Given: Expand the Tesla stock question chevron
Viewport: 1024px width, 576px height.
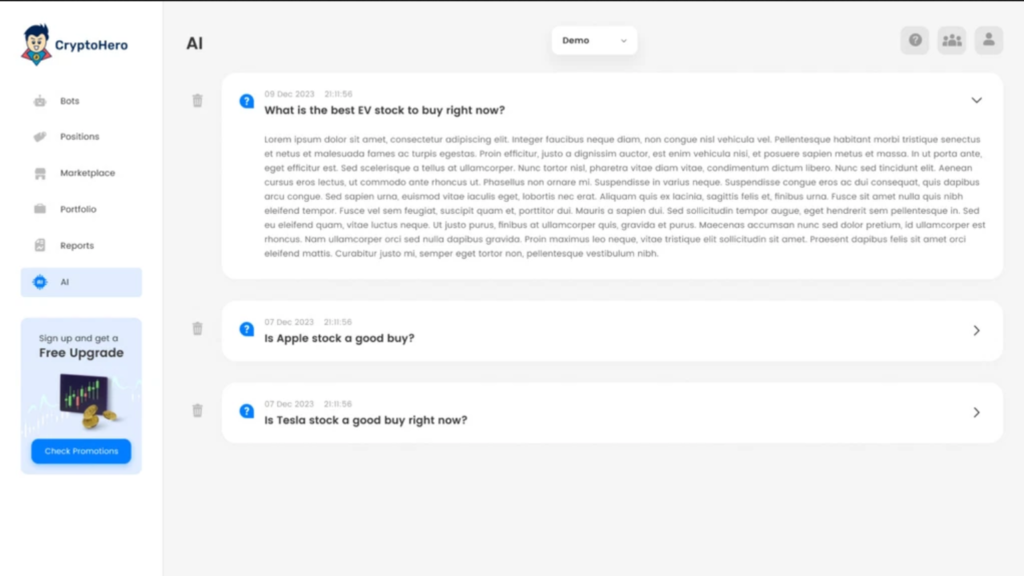Looking at the screenshot, I should 976,413.
